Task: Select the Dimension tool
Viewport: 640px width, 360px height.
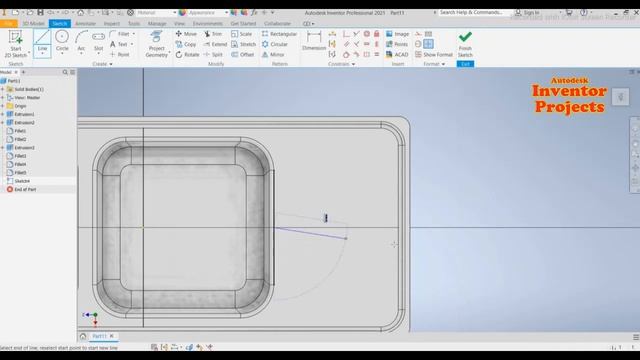Action: [314, 41]
